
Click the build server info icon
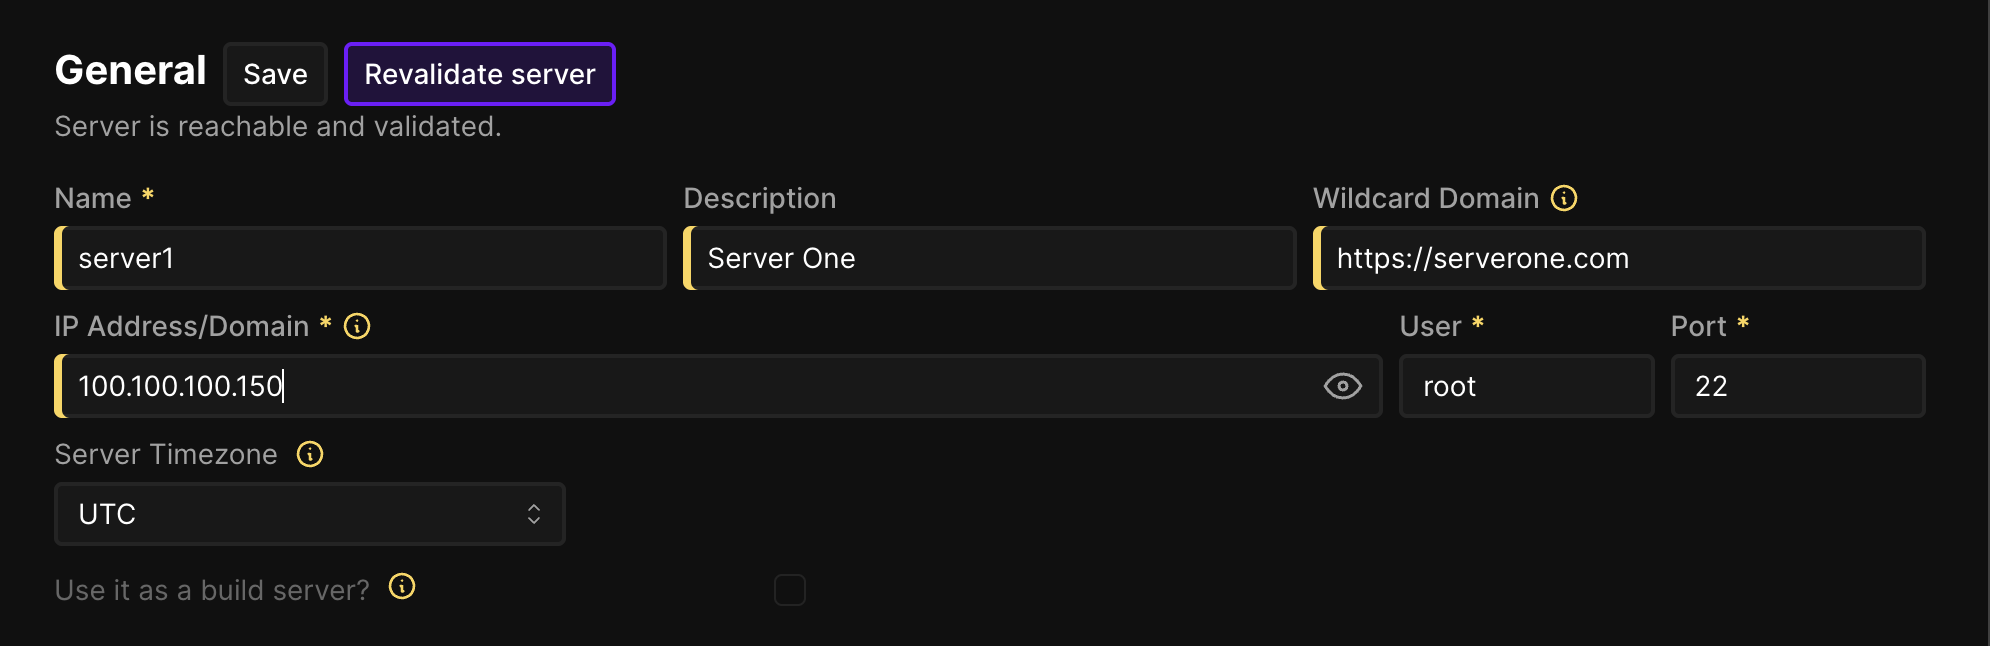click(x=402, y=587)
